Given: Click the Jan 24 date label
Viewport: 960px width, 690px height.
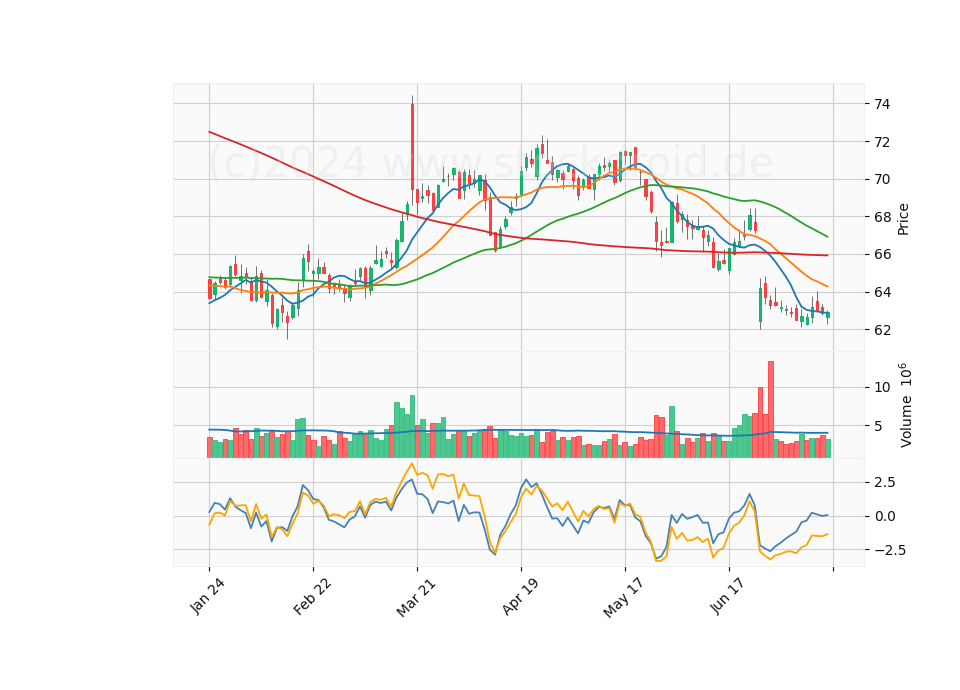Looking at the screenshot, I should [x=207, y=596].
